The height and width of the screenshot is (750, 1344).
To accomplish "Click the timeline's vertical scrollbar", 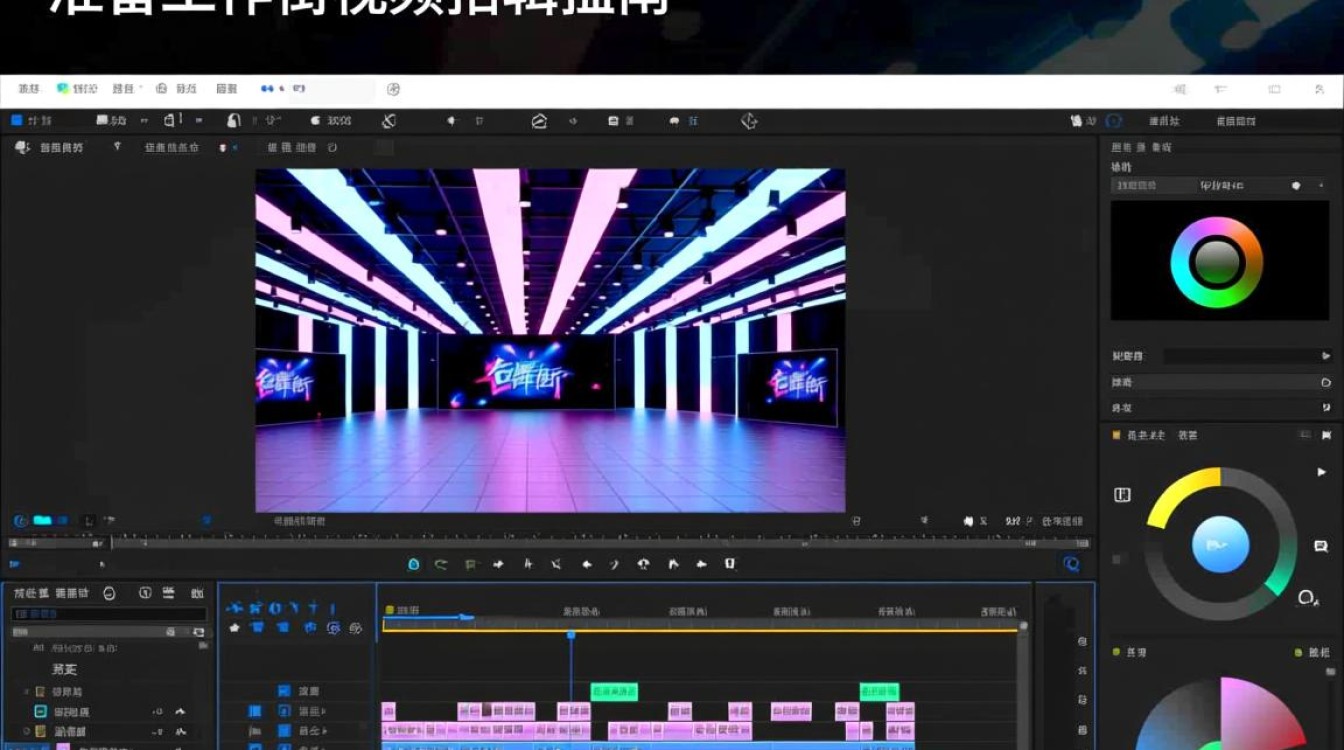I will (1022, 685).
